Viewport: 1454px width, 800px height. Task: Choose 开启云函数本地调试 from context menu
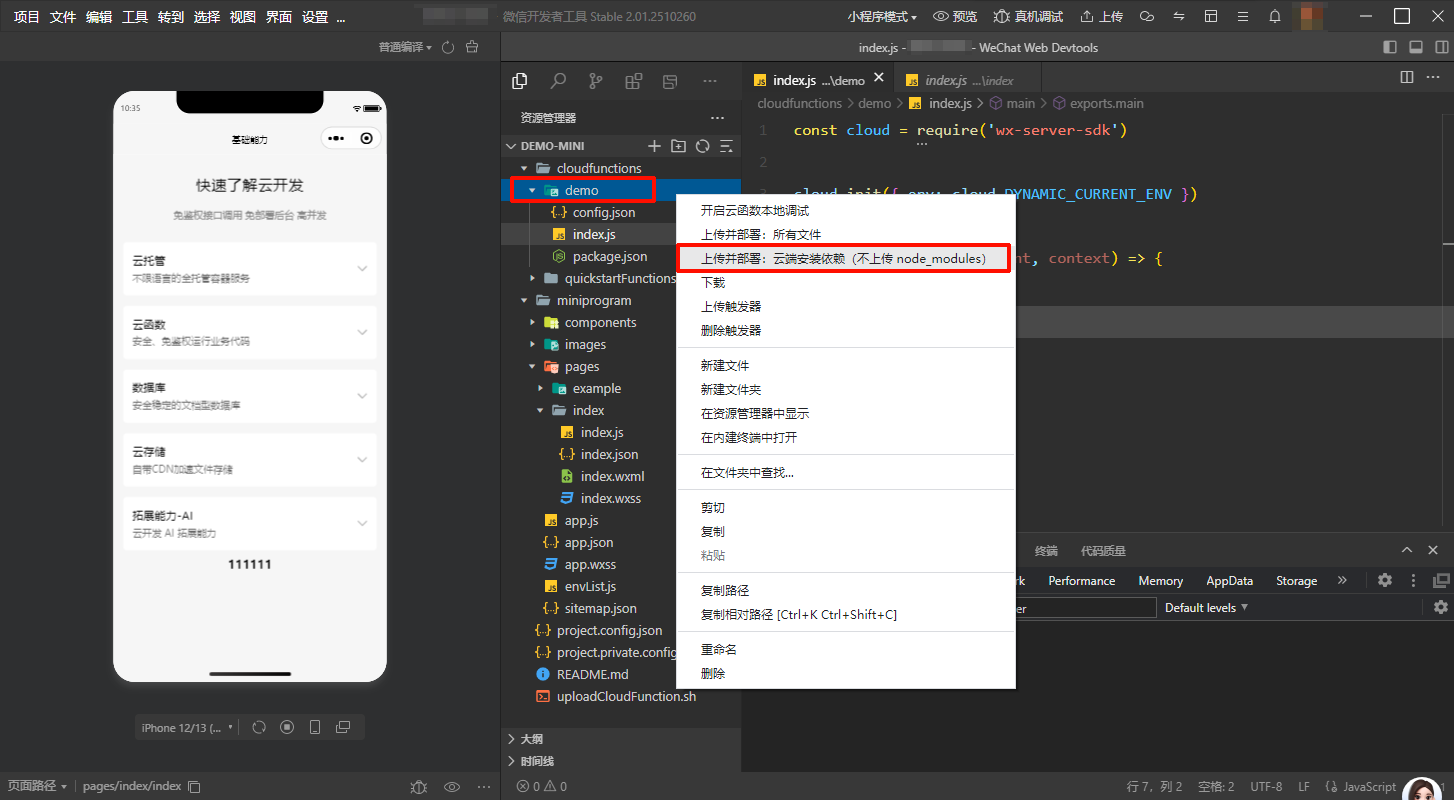click(754, 211)
